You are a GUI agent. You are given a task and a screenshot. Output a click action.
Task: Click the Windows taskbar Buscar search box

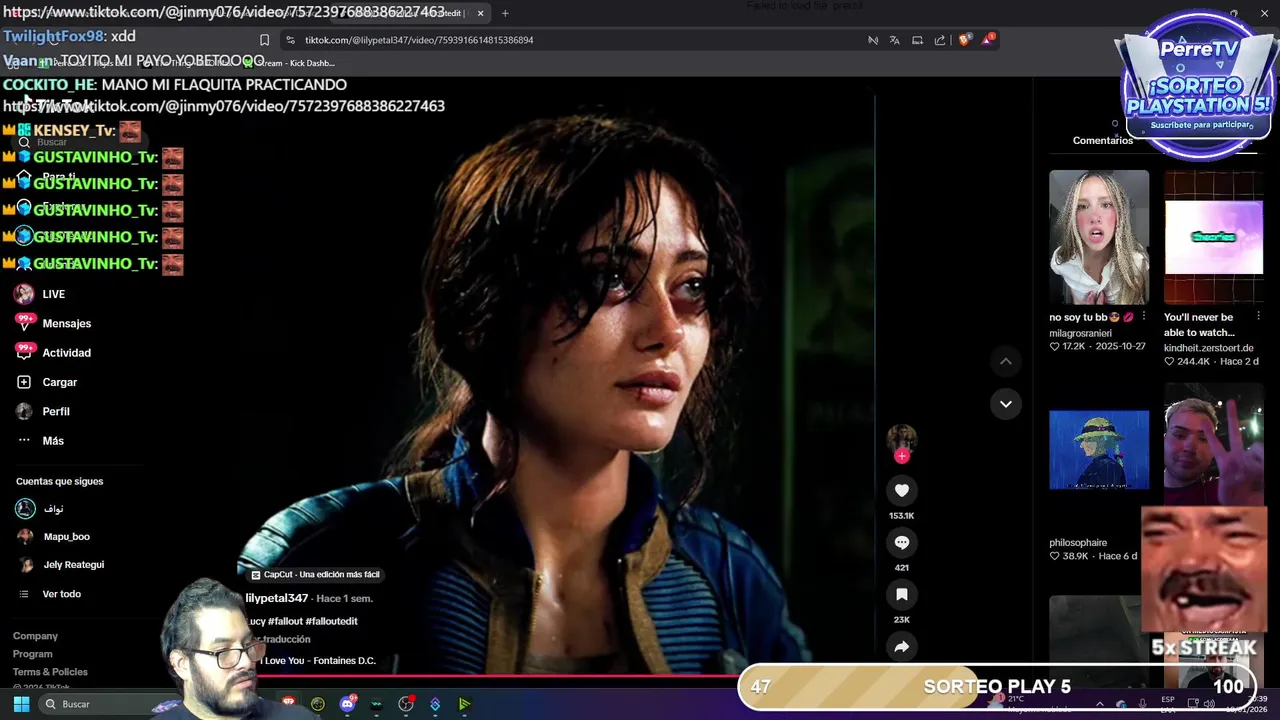pos(100,704)
